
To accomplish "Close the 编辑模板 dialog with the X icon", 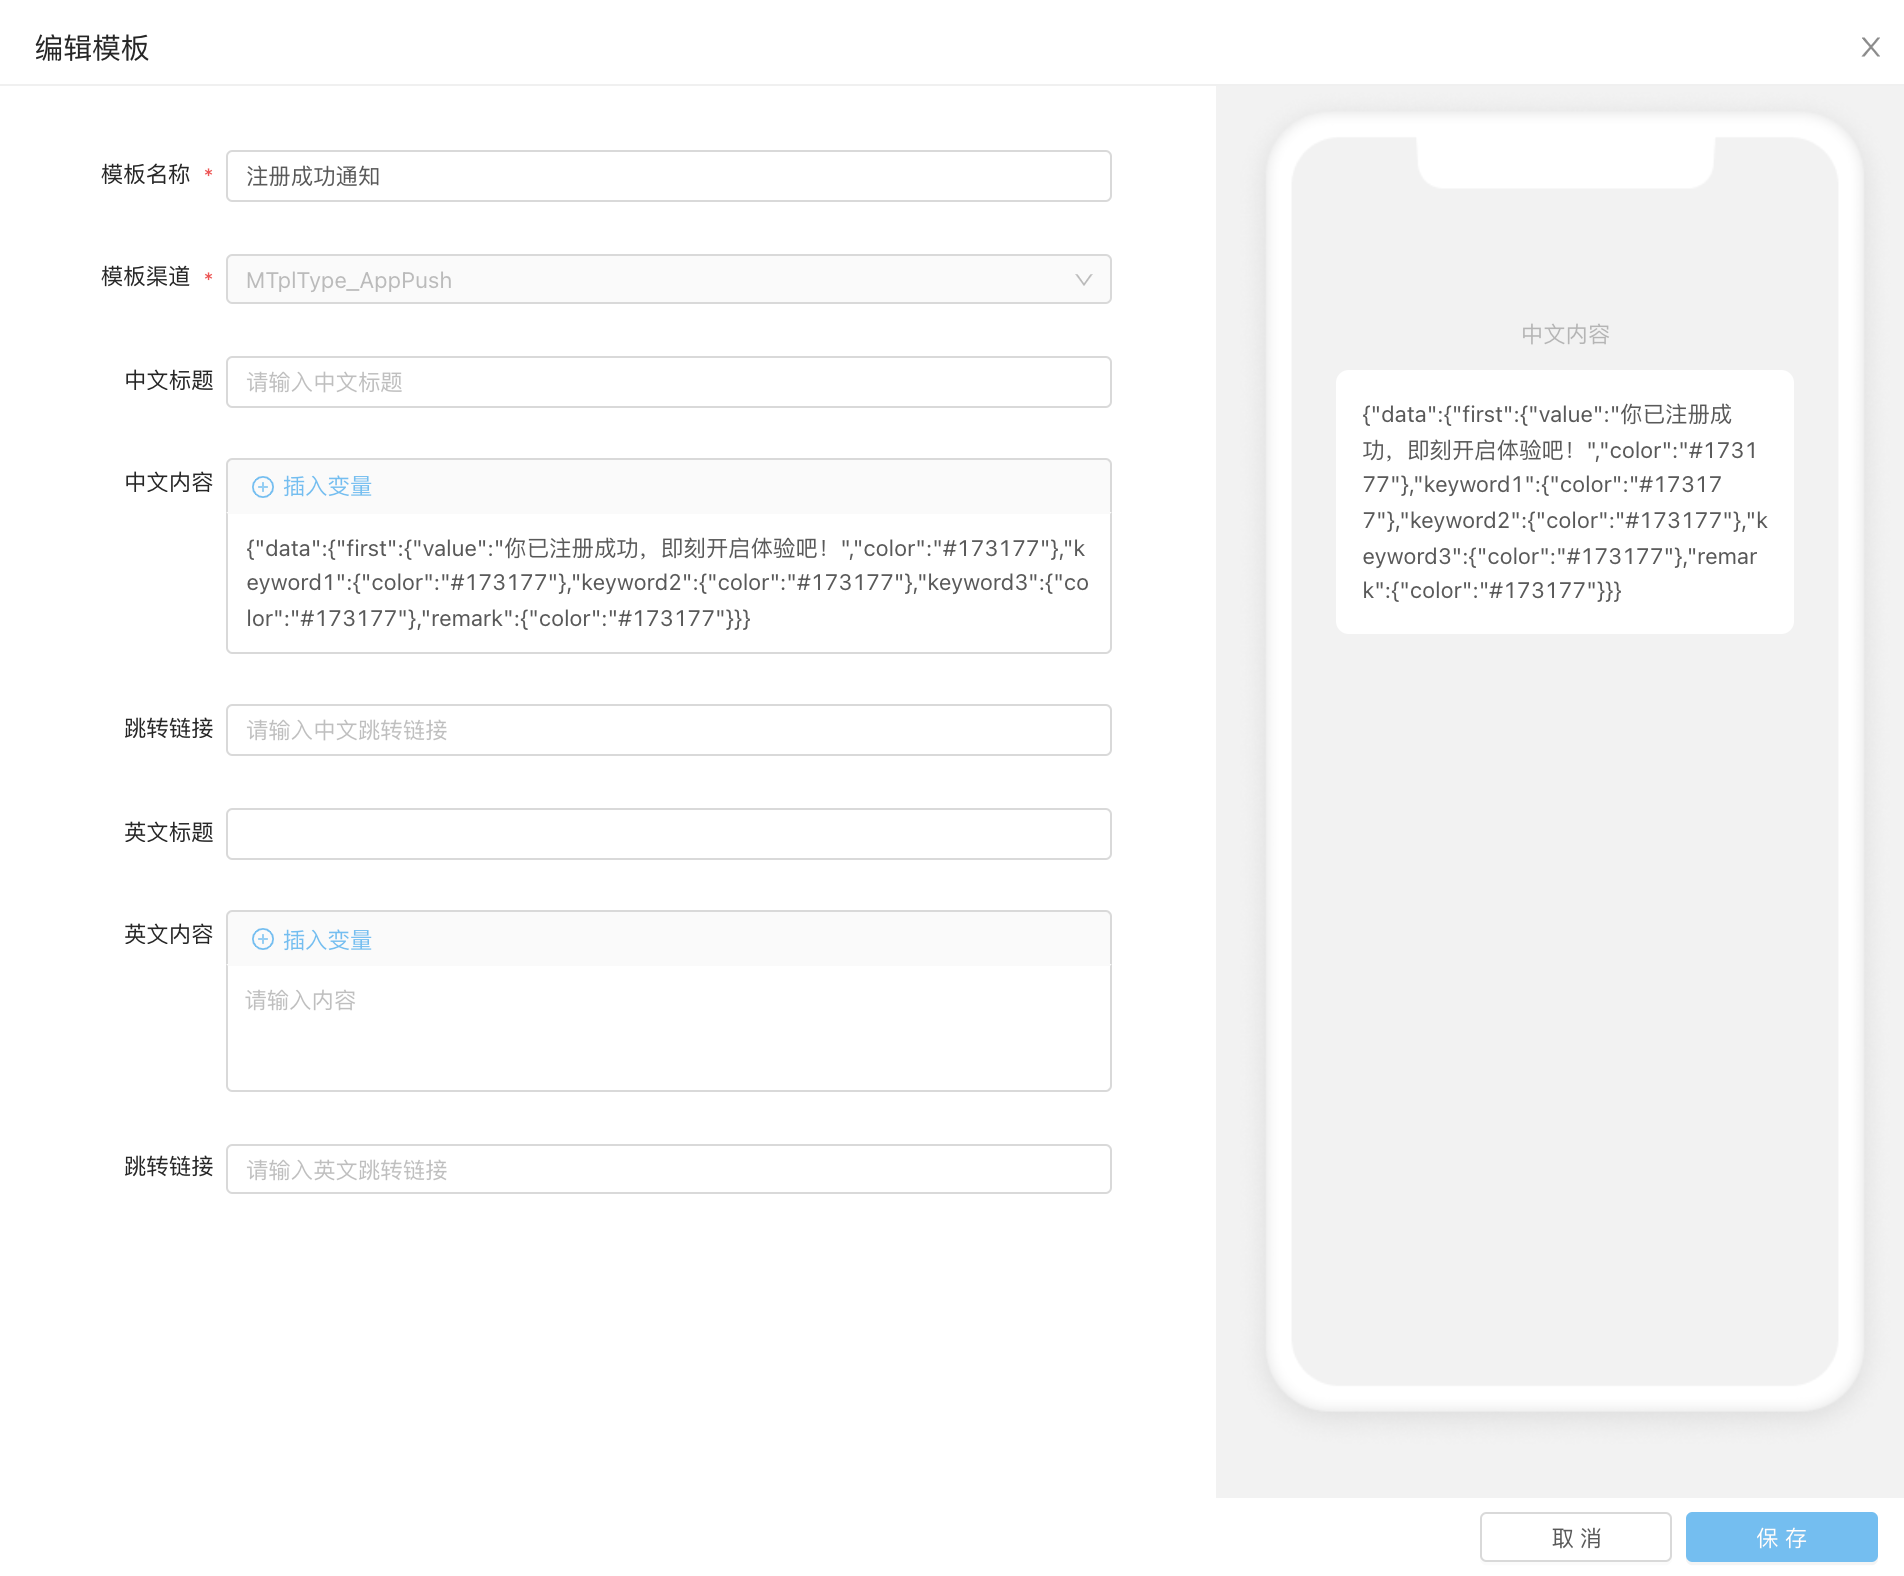I will [1870, 47].
